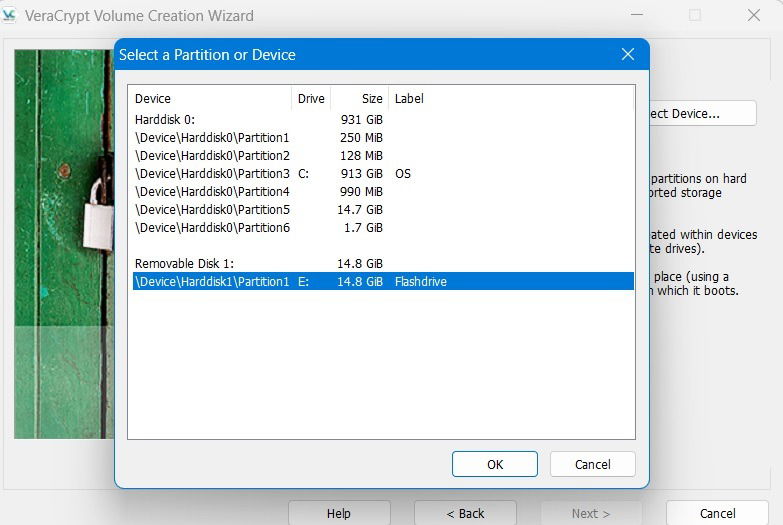The image size is (783, 525).
Task: Close the VeraCrypt Volume Creation Wizard window
Action: pos(754,15)
